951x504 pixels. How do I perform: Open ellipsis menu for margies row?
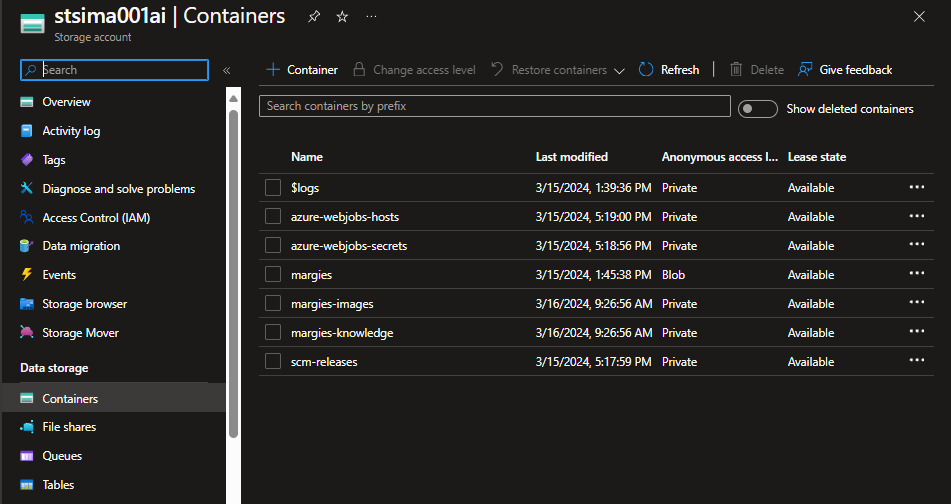[916, 274]
